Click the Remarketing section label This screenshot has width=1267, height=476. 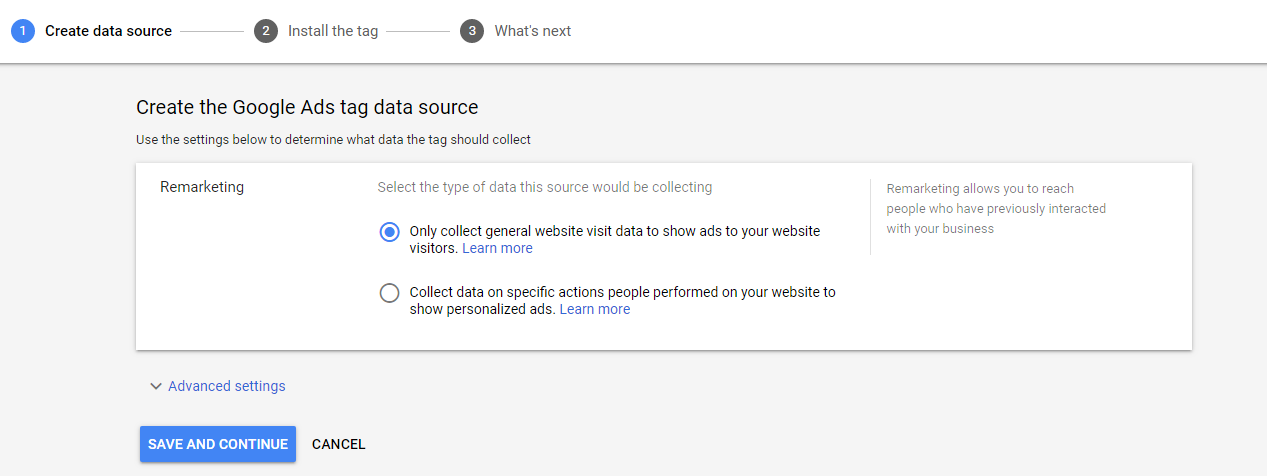[x=202, y=187]
